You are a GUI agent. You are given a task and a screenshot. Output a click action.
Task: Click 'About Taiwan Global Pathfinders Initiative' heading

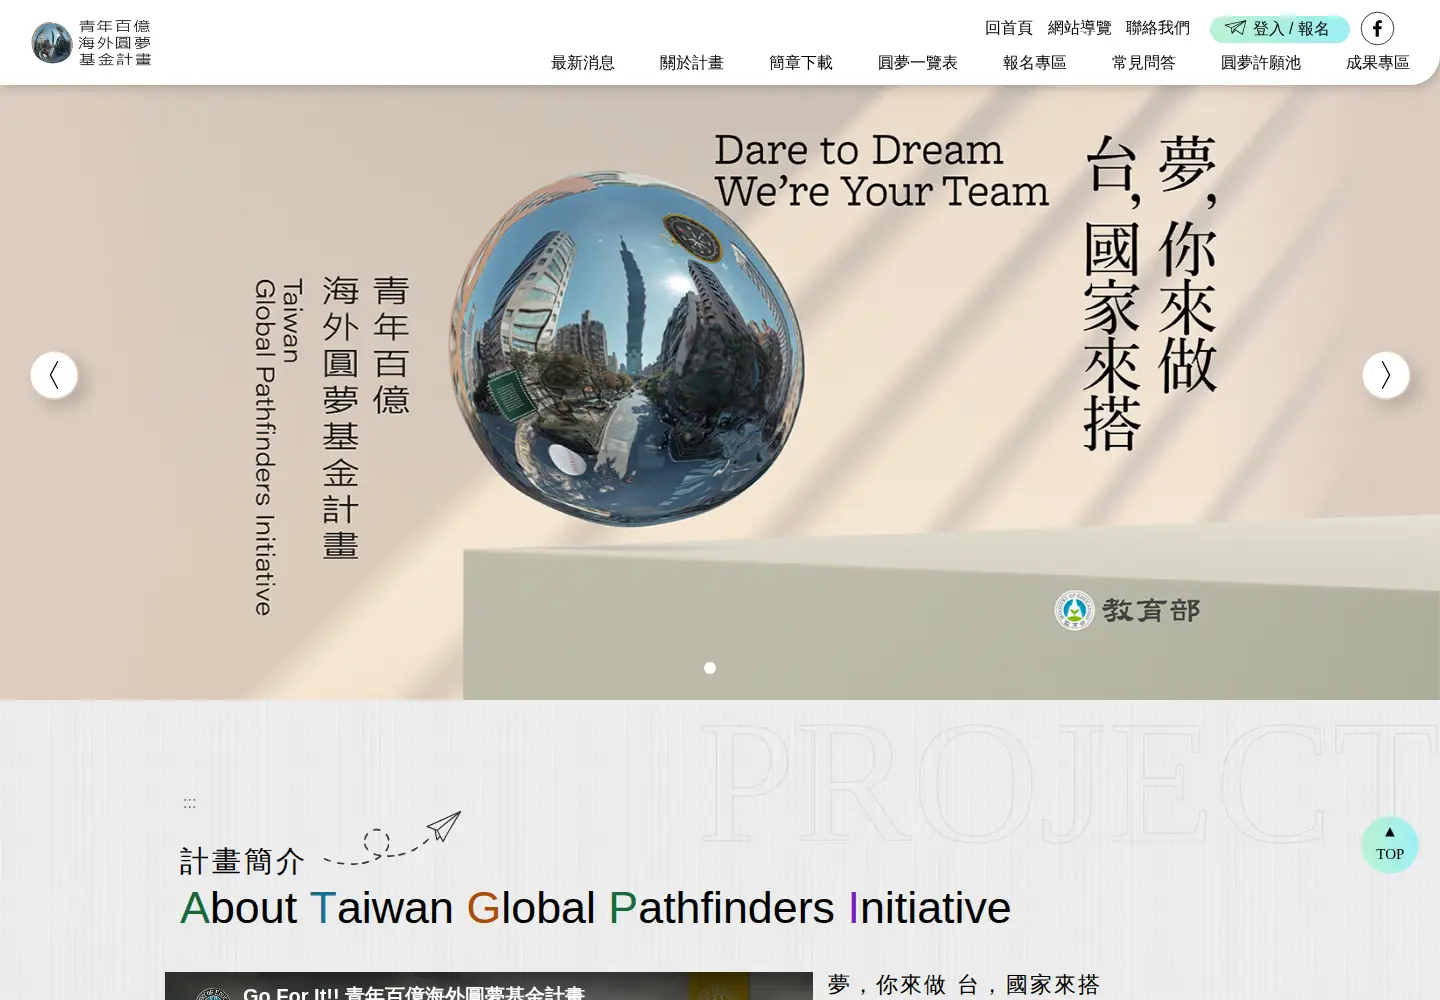596,908
